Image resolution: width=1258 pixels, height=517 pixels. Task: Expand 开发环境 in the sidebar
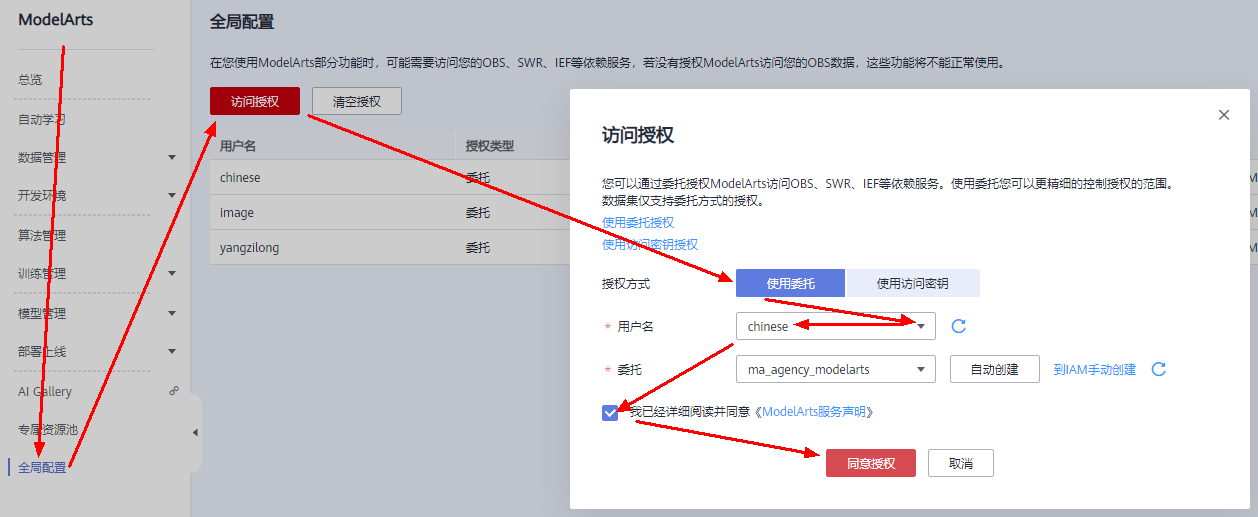[x=172, y=195]
